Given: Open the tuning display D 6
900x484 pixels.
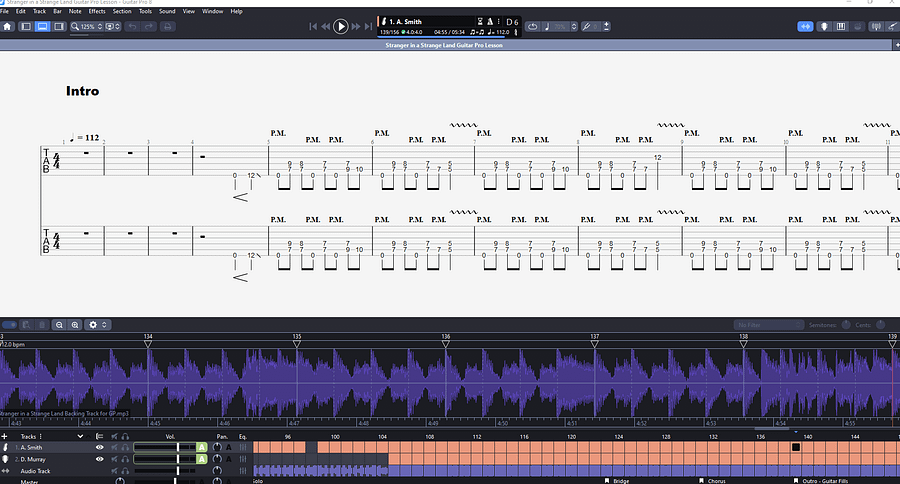Looking at the screenshot, I should [x=512, y=22].
